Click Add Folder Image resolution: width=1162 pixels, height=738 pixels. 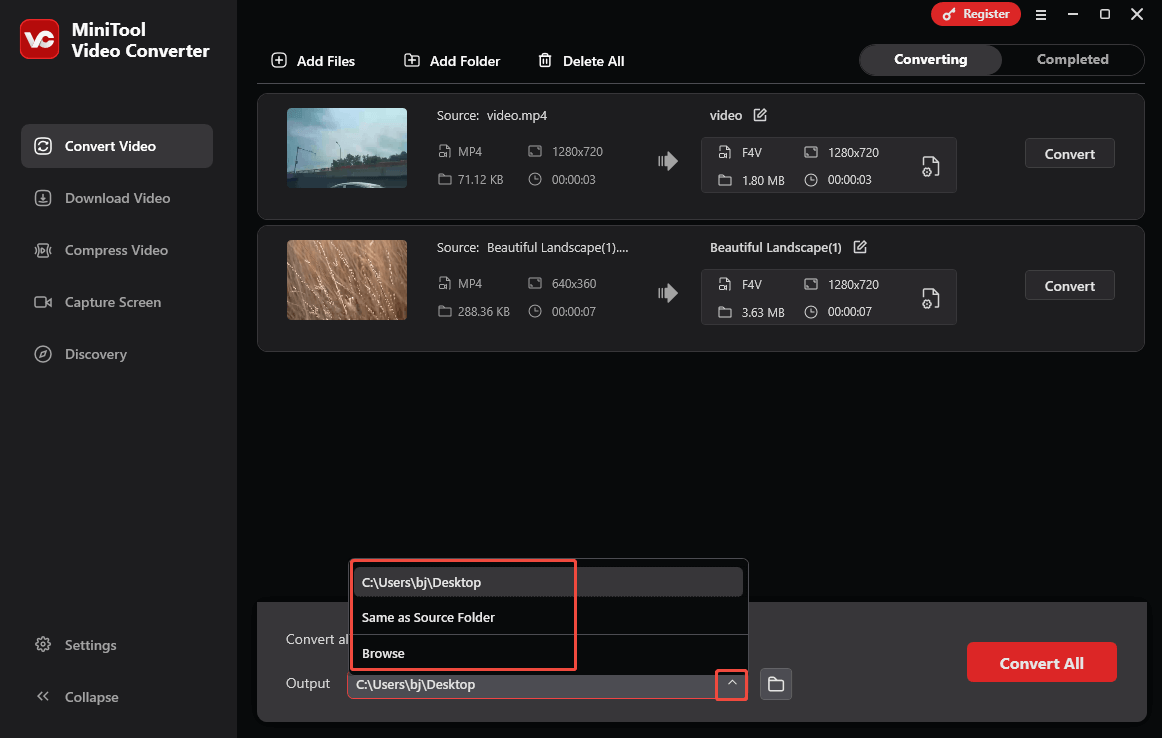451,61
